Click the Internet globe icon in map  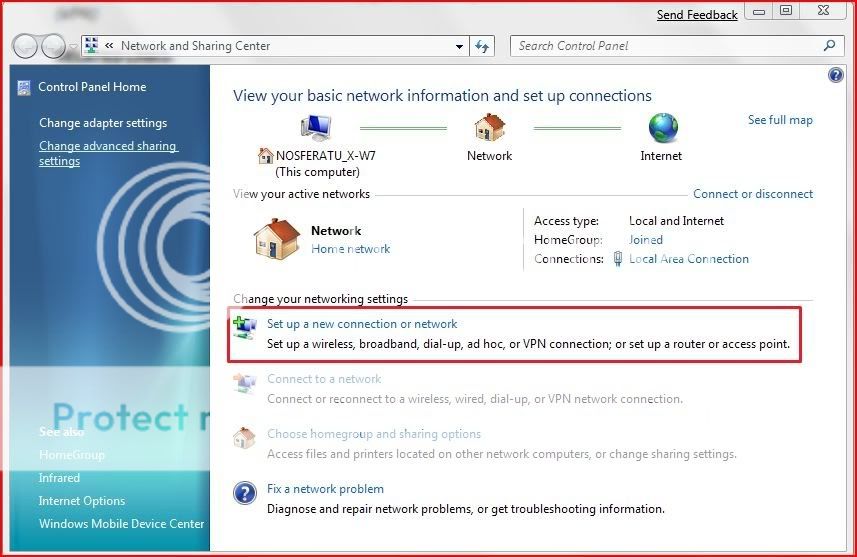(663, 128)
